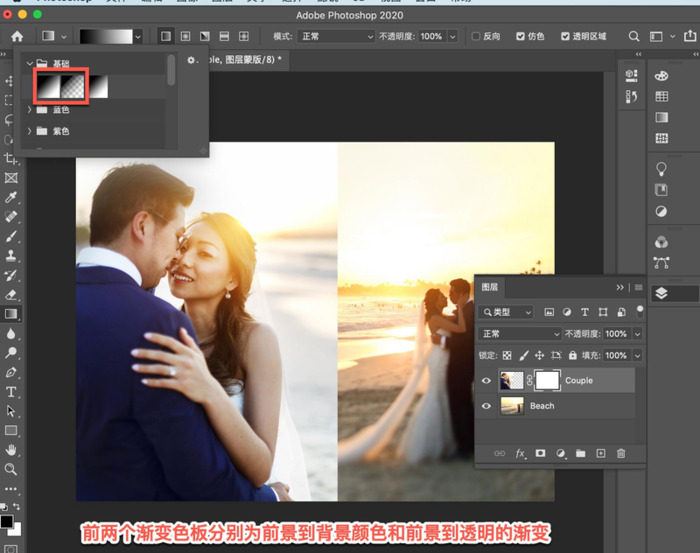Click the Home icon in the options bar
The image size is (700, 553).
17,36
